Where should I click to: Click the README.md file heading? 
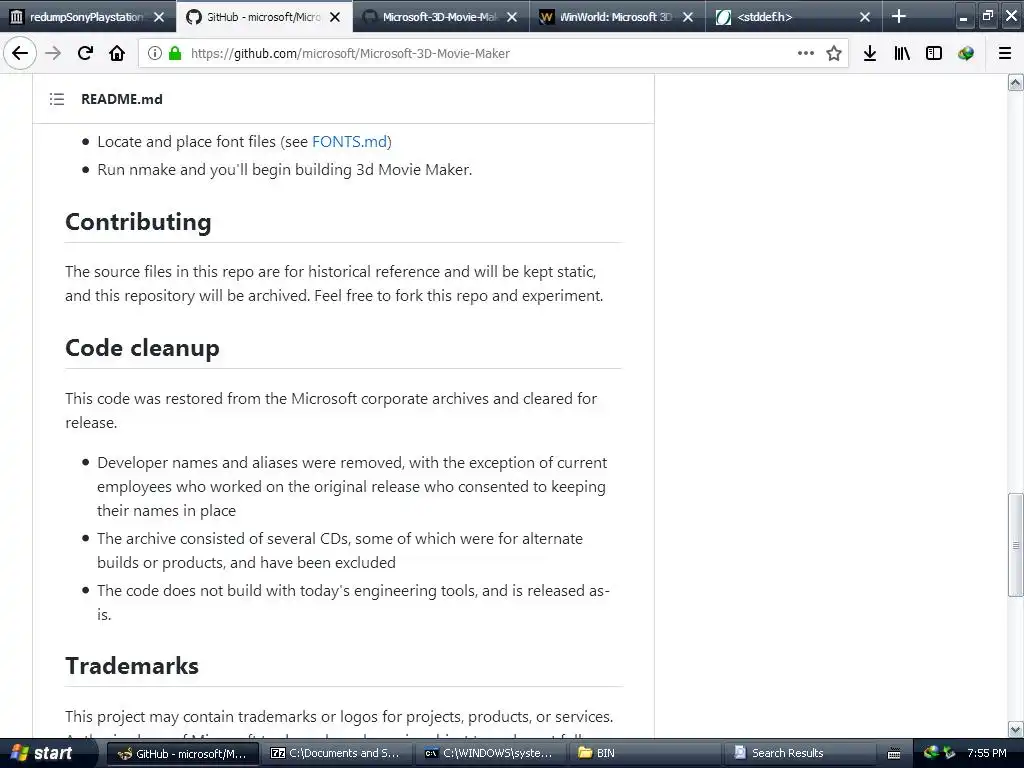(121, 99)
